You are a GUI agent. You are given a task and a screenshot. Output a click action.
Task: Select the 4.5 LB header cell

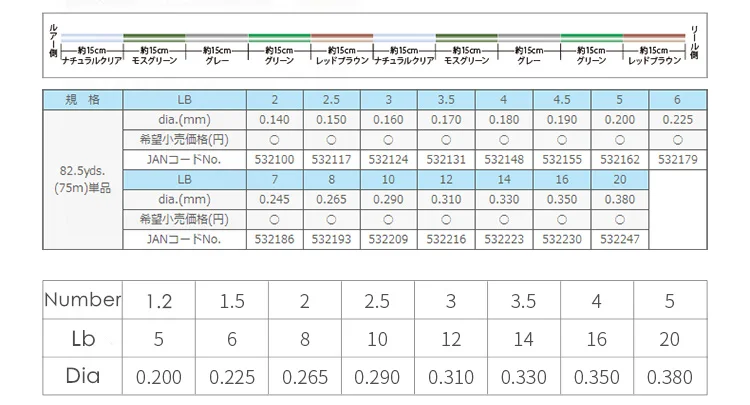(562, 99)
